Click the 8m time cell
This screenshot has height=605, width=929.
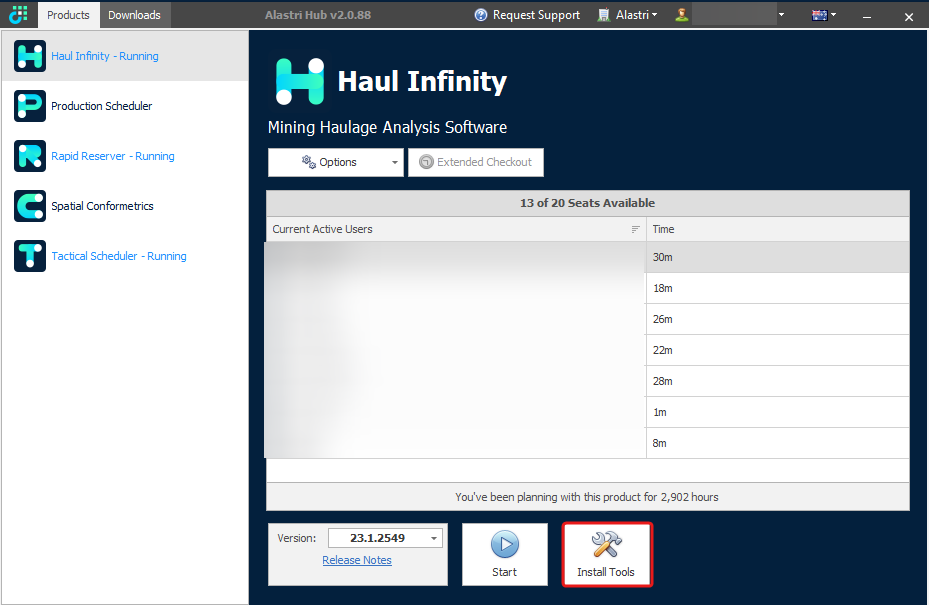pos(778,443)
